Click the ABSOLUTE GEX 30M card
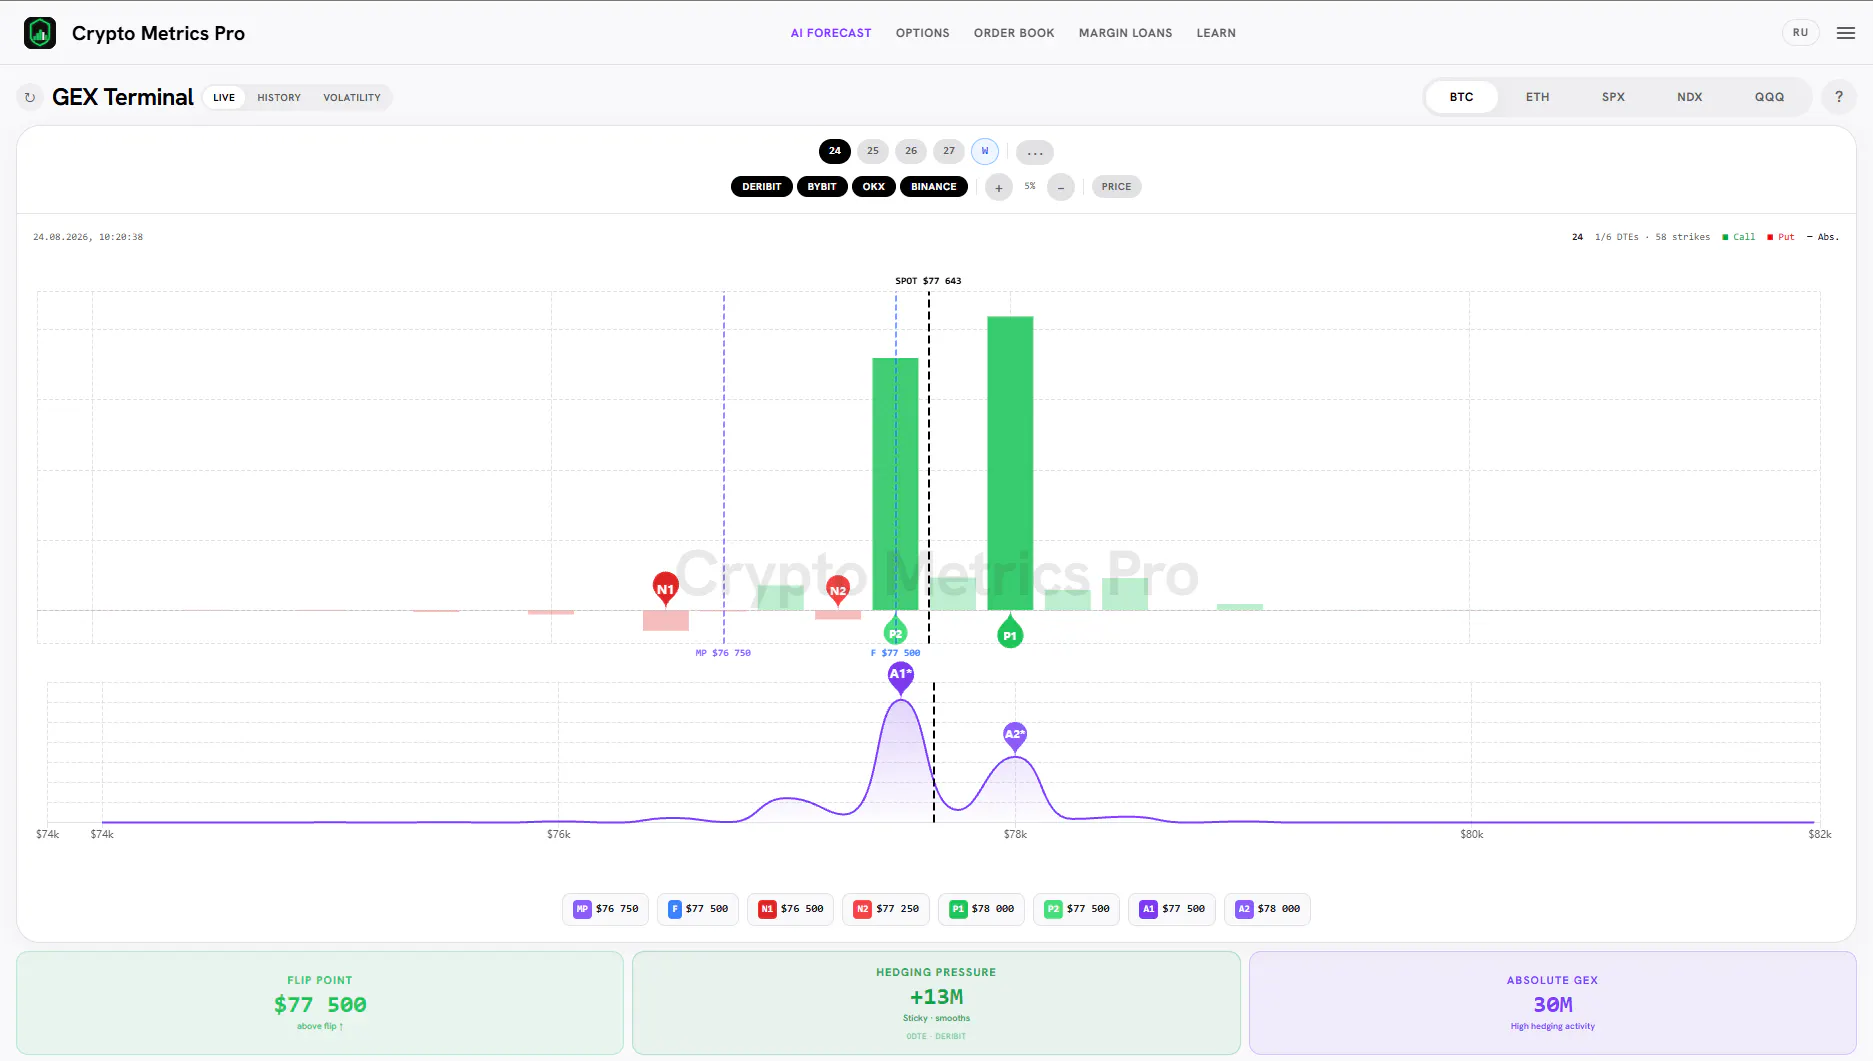The height and width of the screenshot is (1061, 1873). click(x=1552, y=1003)
